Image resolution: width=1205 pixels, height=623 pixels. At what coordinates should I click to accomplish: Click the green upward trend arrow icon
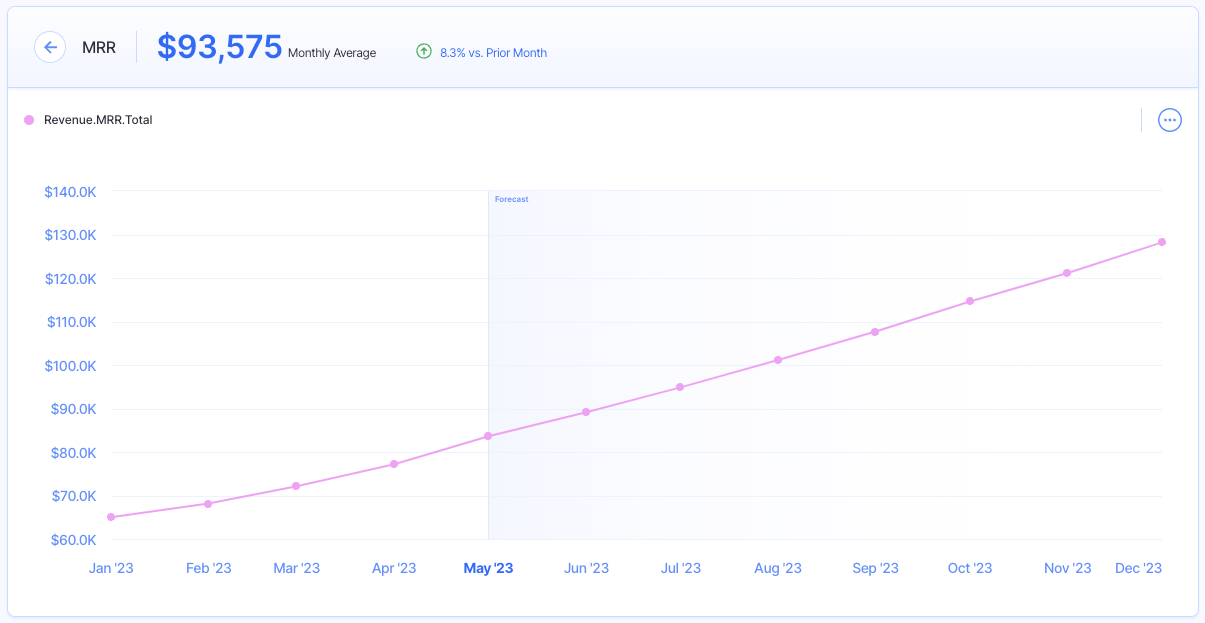(423, 52)
